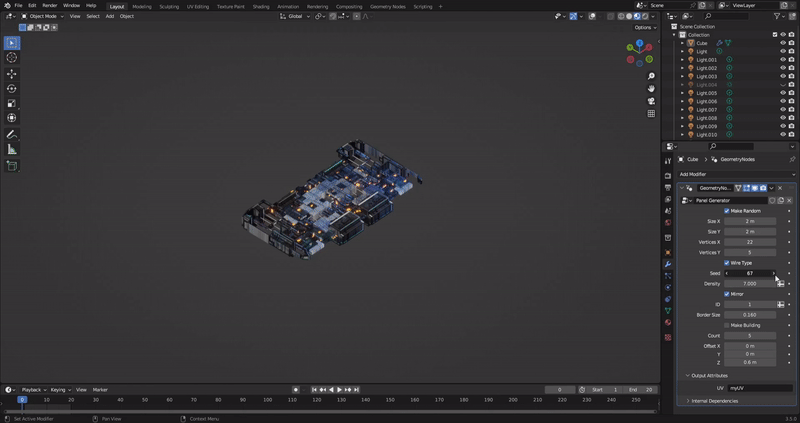This screenshot has width=800, height=423.
Task: Switch to the Shading workspace tab
Action: point(261,7)
